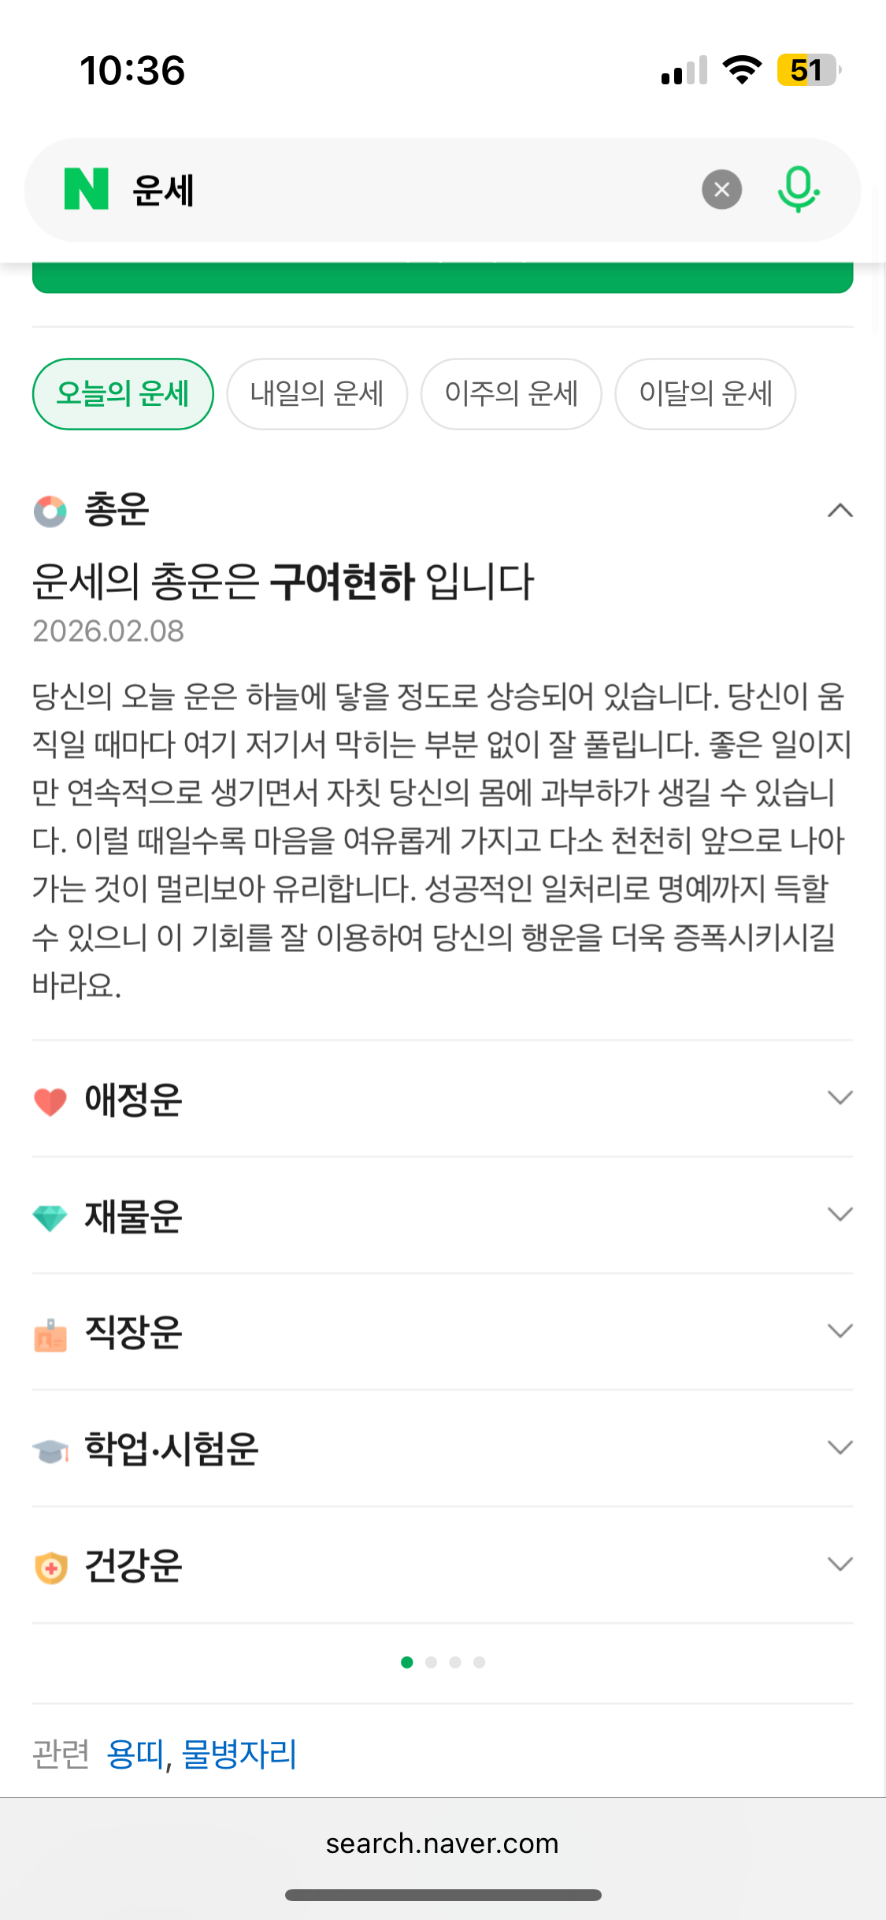Clear the search text with X icon
This screenshot has height=1920, width=886.
click(x=721, y=189)
